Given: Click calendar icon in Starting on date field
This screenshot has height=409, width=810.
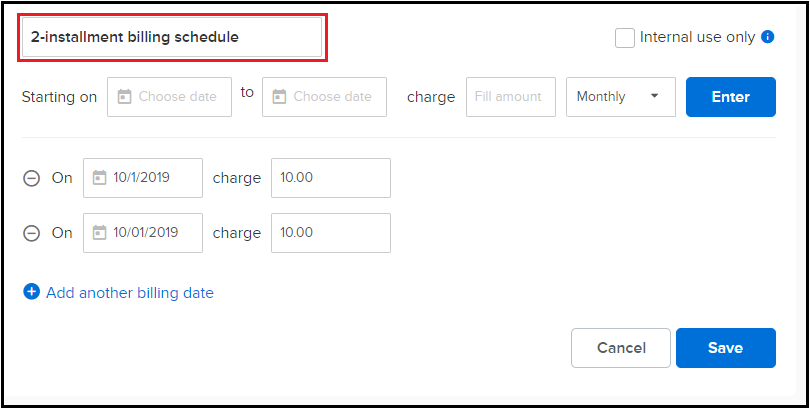Looking at the screenshot, I should (x=124, y=97).
